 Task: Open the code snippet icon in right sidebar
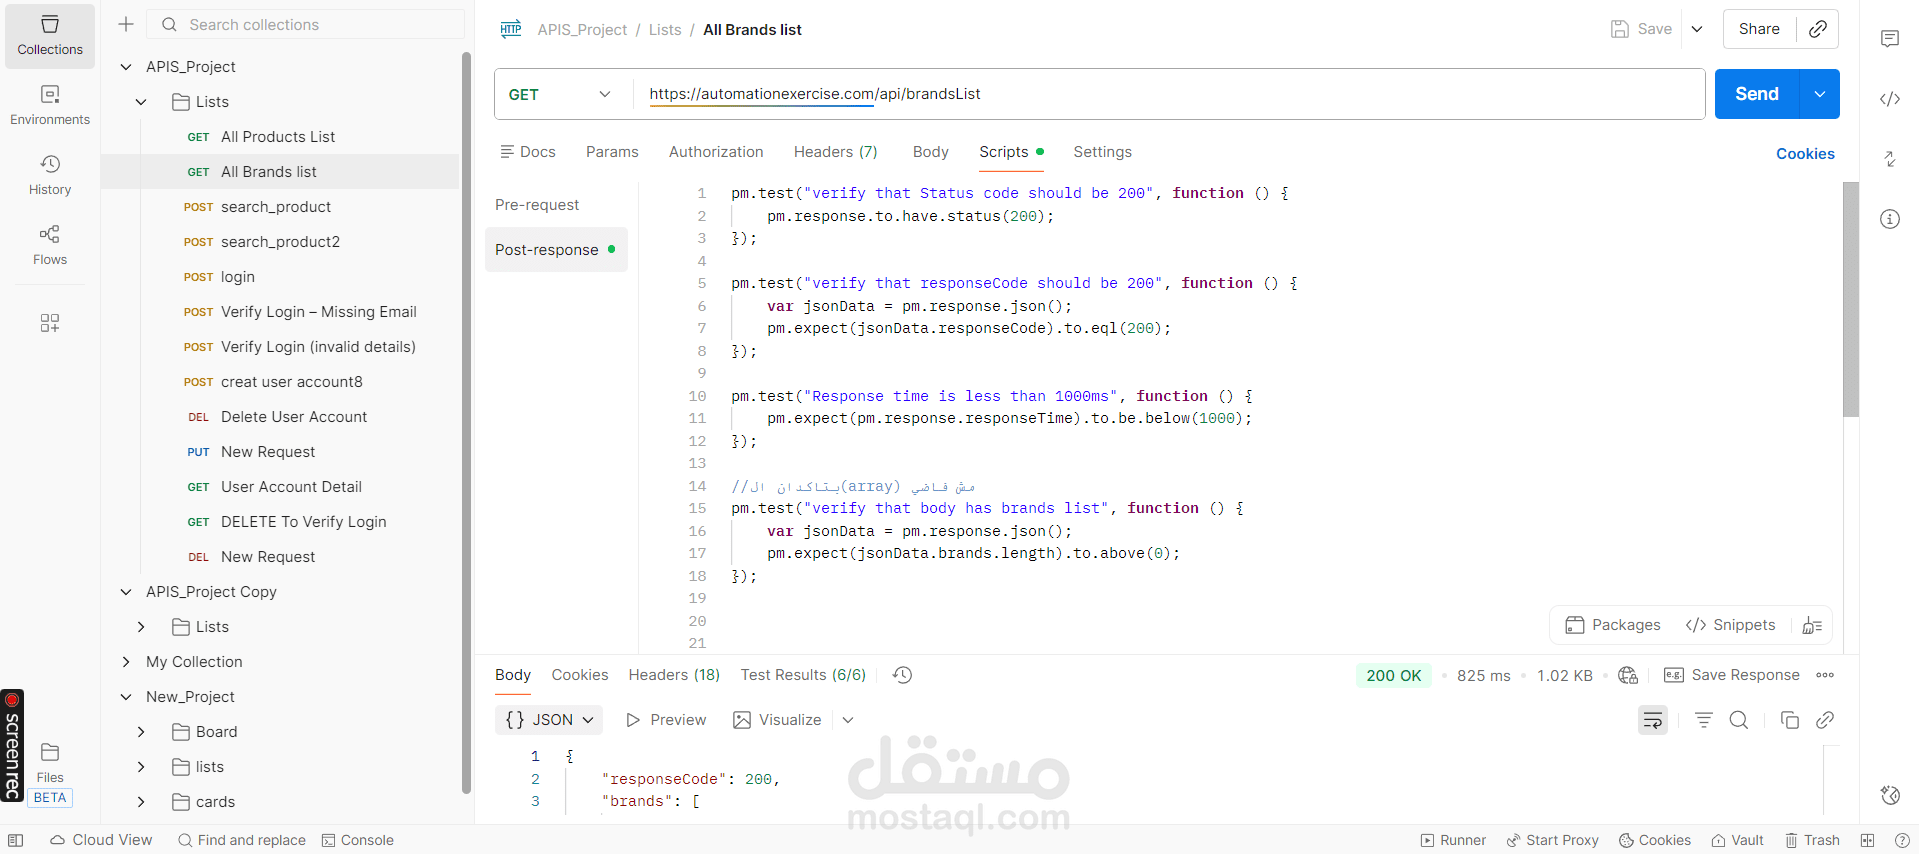(x=1890, y=99)
